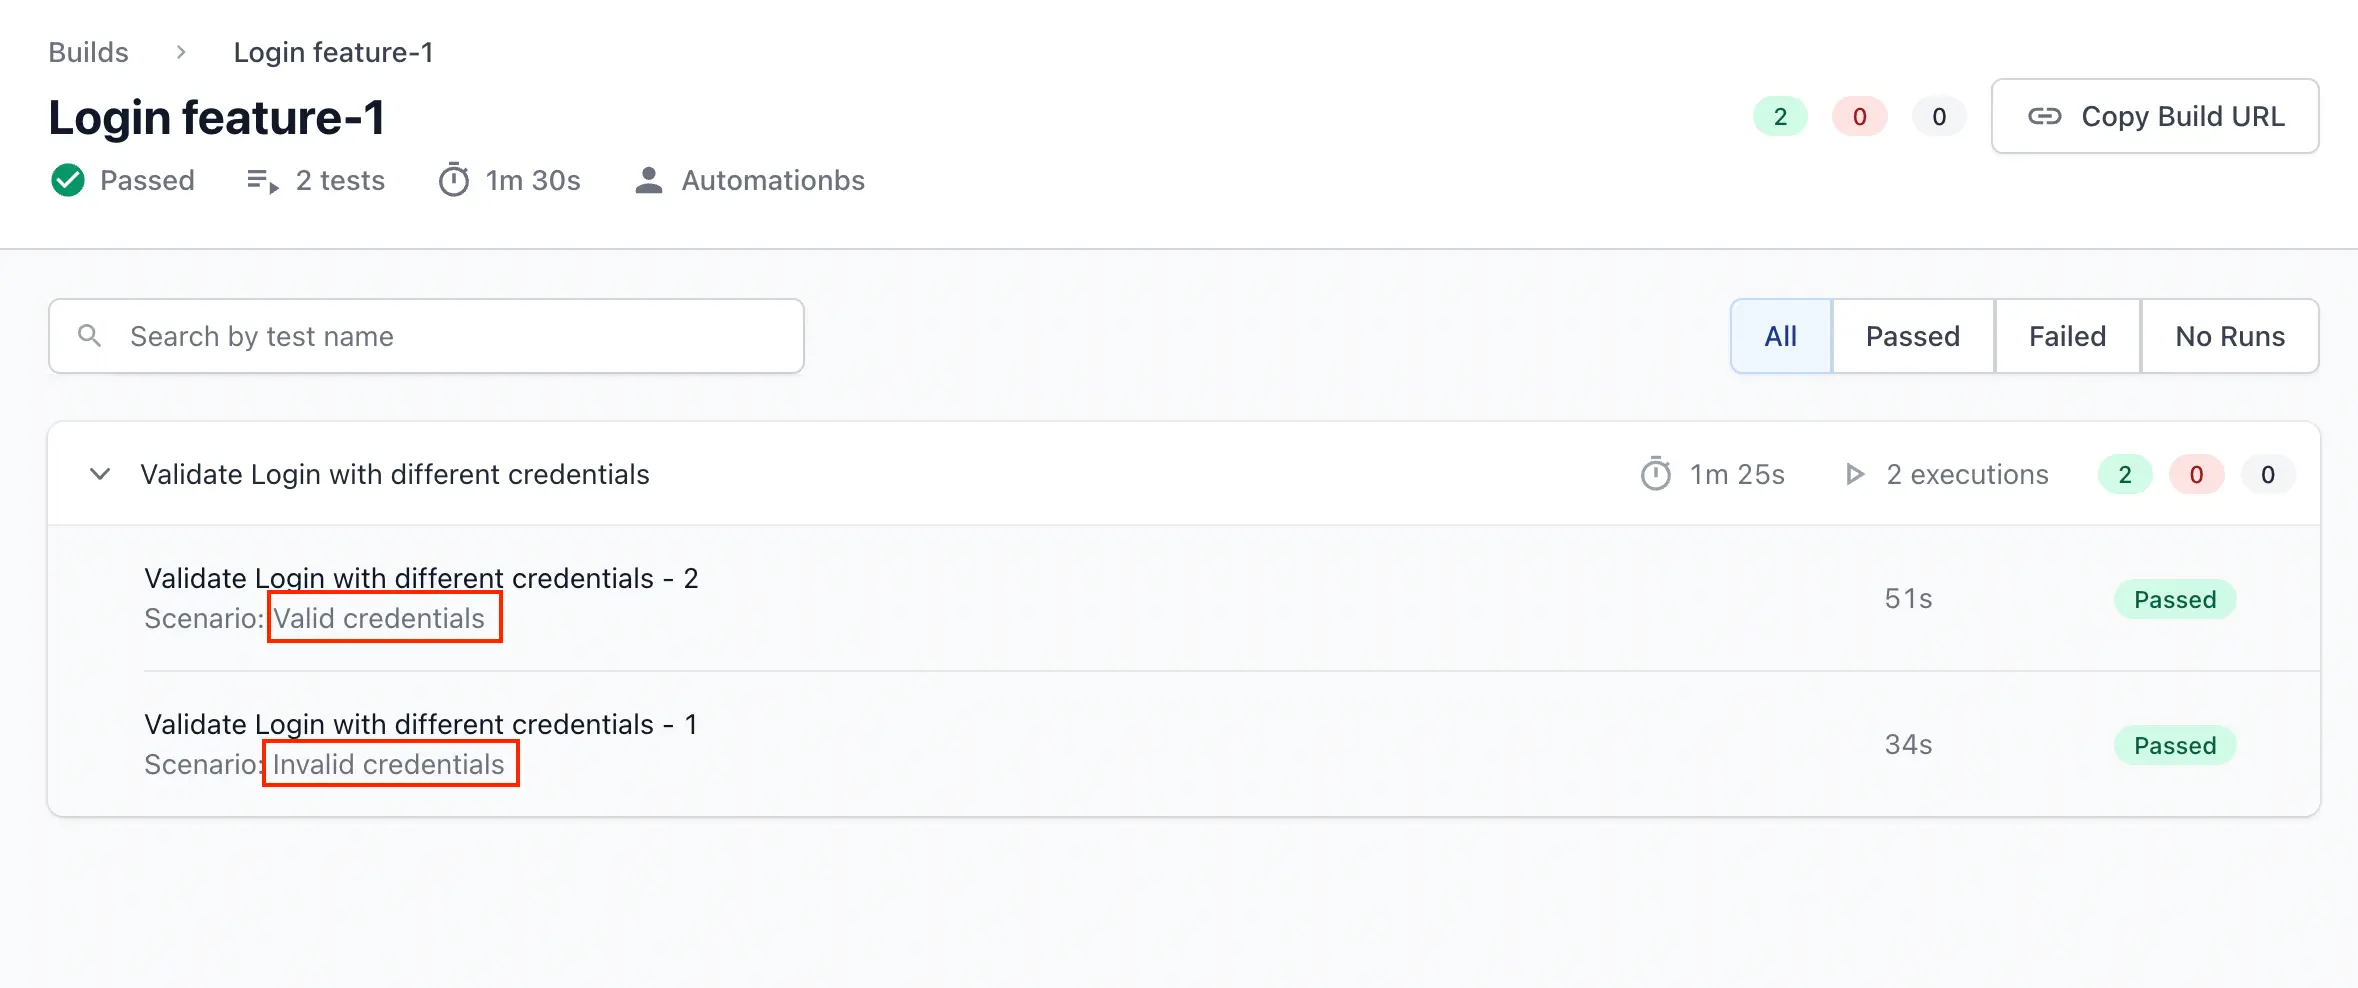Click the red failed count badge in header
This screenshot has height=988, width=2358.
[x=1859, y=117]
